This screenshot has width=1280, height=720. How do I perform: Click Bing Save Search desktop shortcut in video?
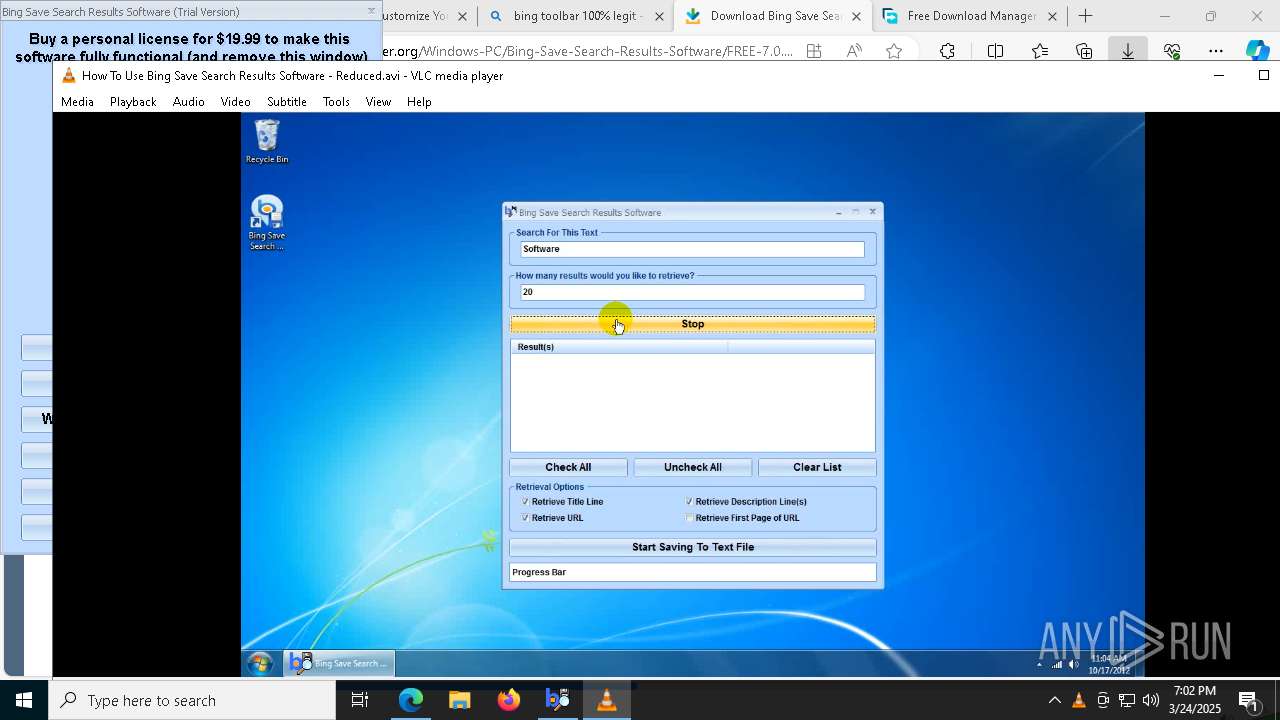point(267,223)
